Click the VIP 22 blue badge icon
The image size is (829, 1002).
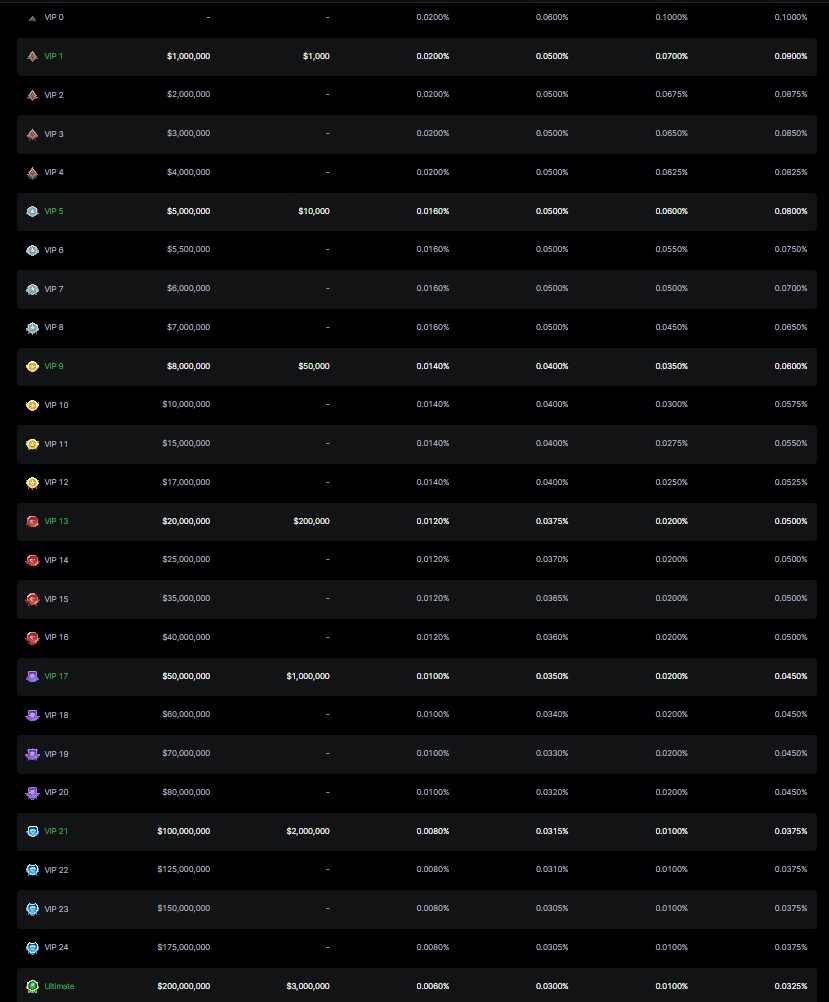(32, 870)
